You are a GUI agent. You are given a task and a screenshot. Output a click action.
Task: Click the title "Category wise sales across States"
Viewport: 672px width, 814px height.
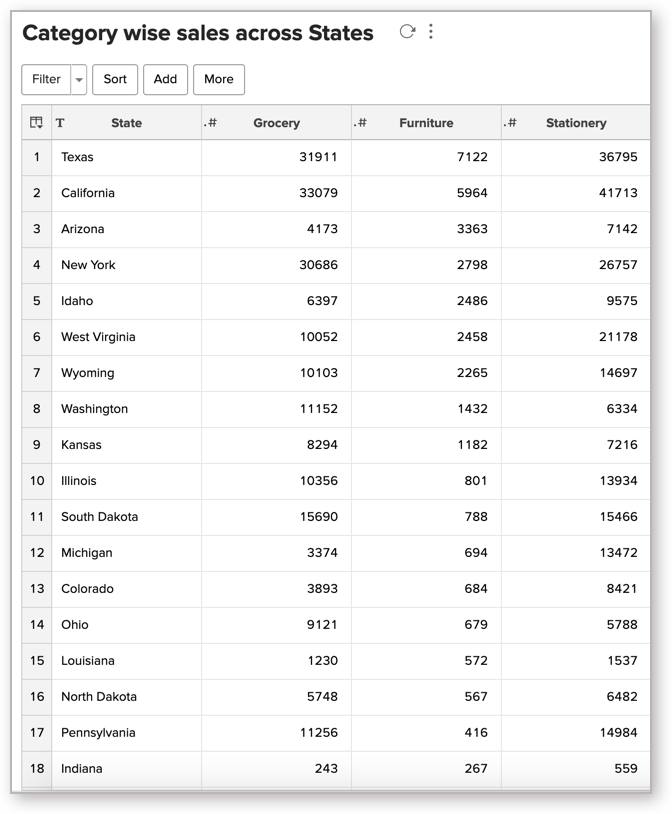(198, 33)
